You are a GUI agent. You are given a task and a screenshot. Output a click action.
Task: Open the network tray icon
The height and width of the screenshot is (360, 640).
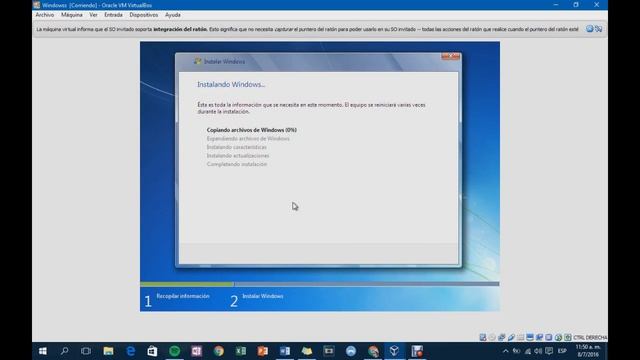click(528, 351)
